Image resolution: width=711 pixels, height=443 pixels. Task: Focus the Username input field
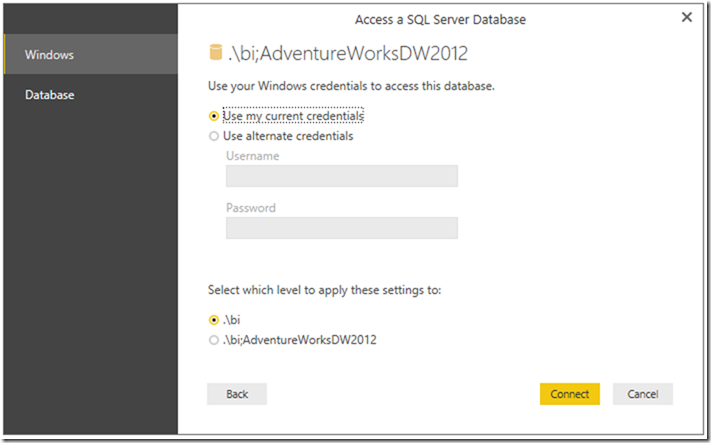coord(341,176)
